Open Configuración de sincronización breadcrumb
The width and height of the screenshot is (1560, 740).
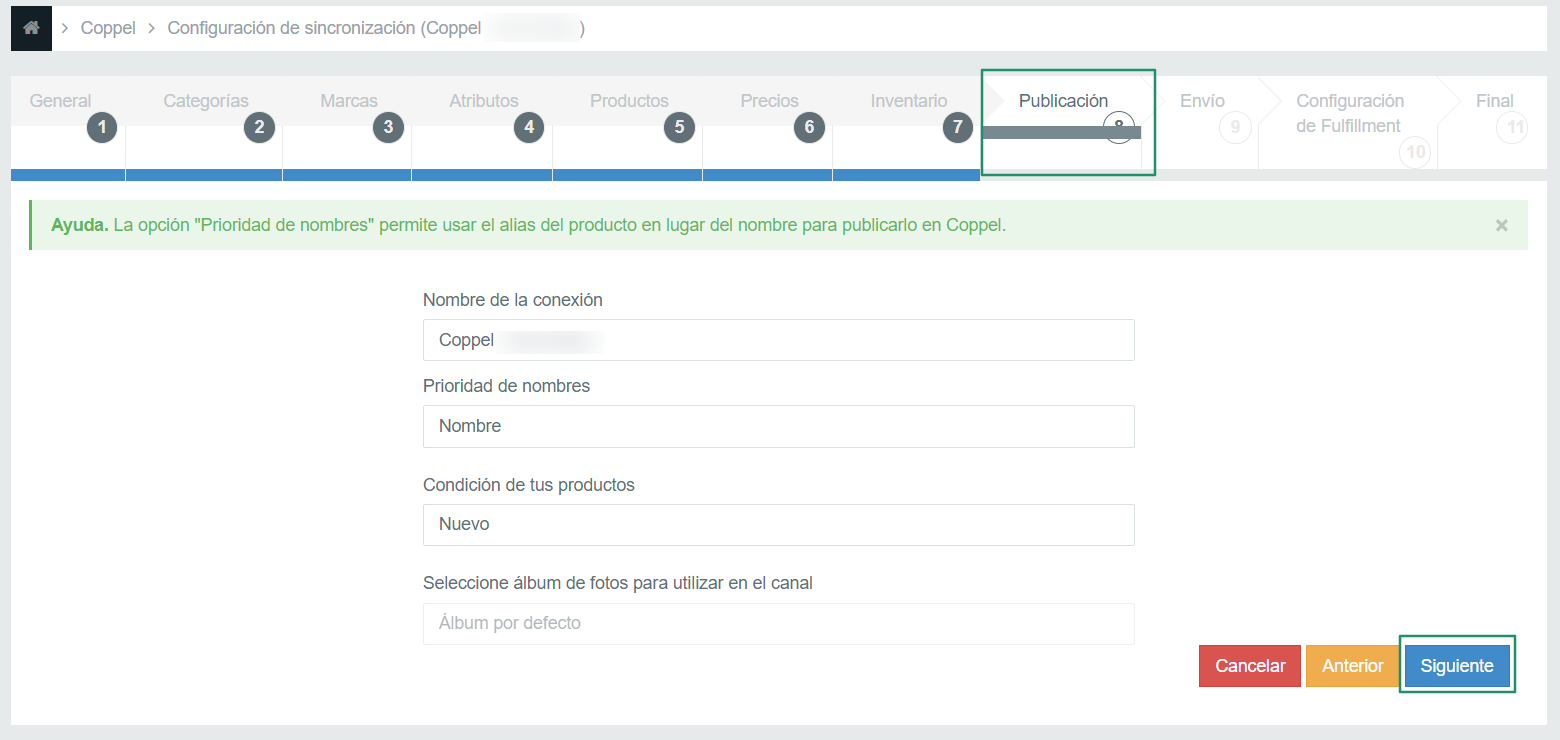(376, 28)
